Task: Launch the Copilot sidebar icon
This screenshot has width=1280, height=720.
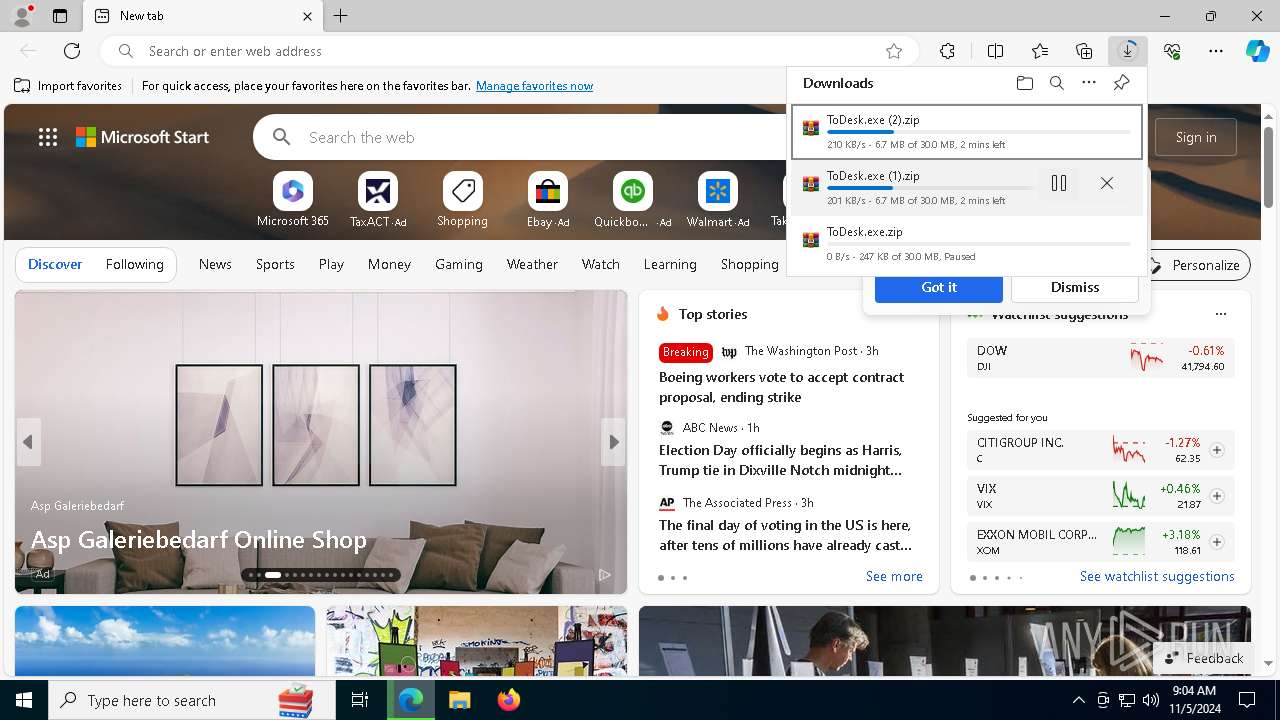Action: pos(1257,51)
